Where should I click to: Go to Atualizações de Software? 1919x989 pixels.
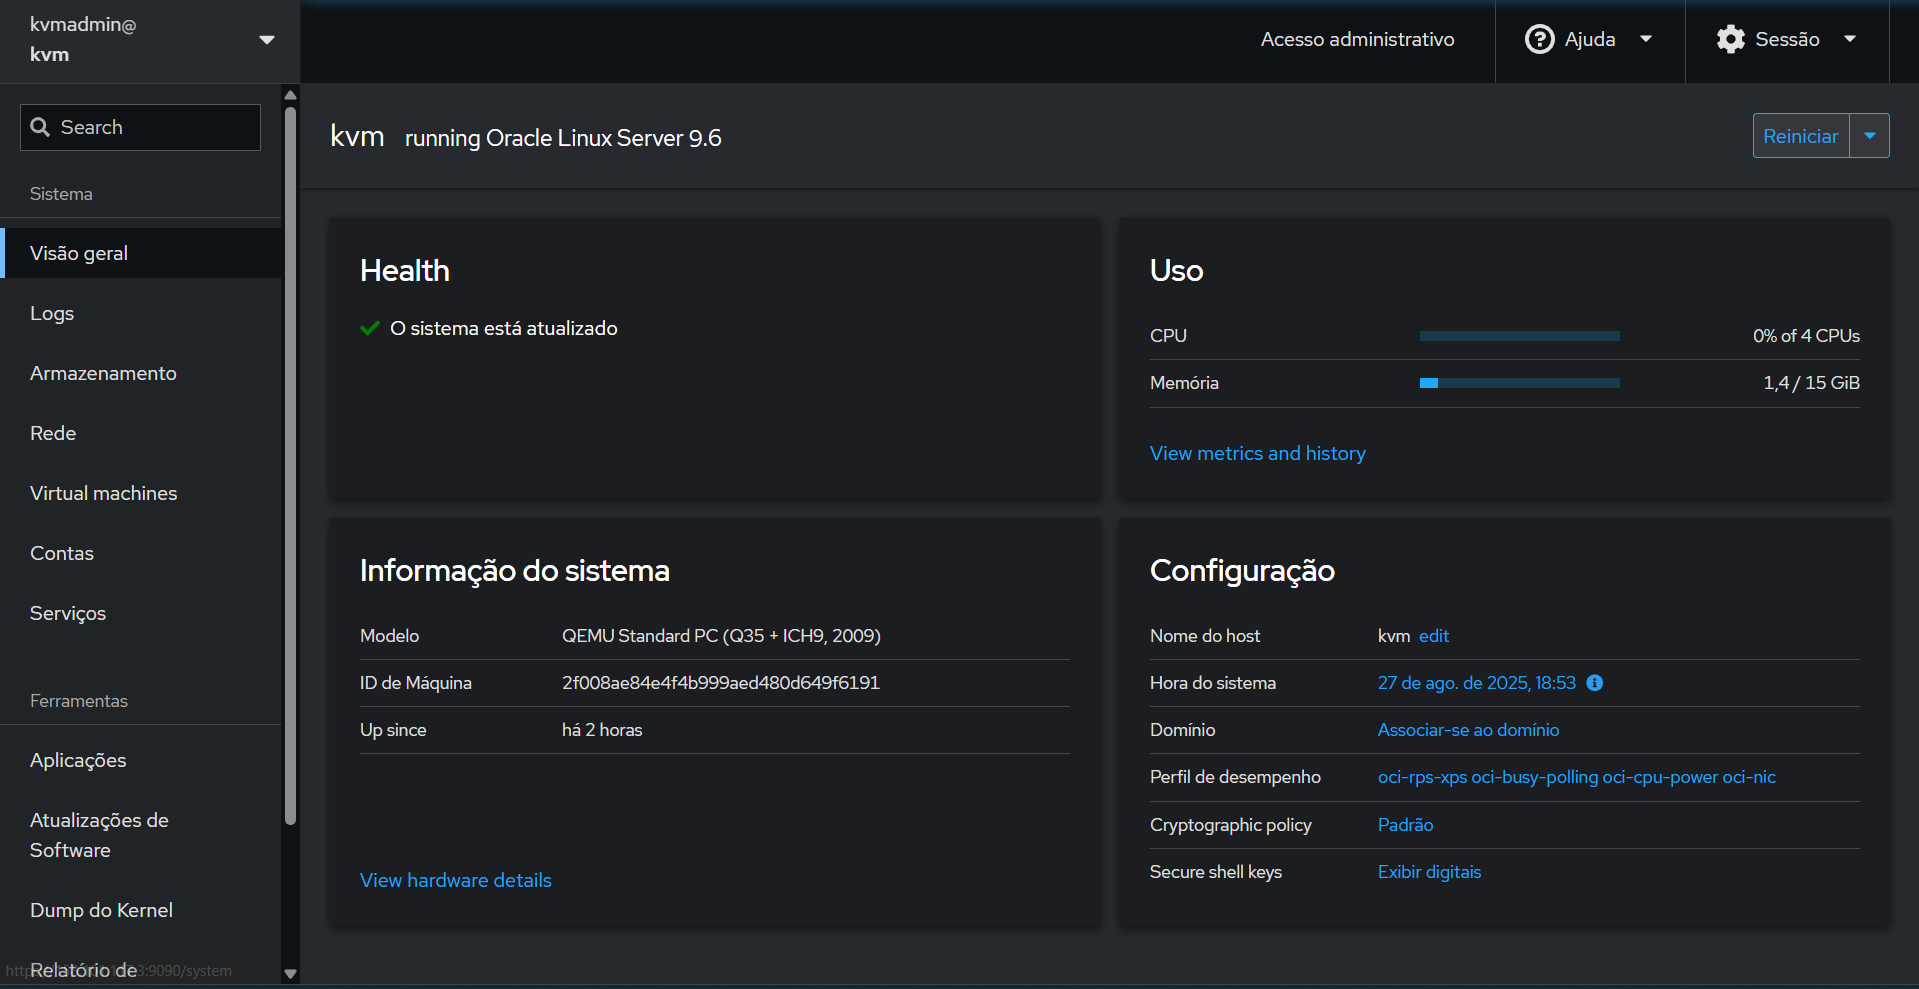[x=142, y=835]
